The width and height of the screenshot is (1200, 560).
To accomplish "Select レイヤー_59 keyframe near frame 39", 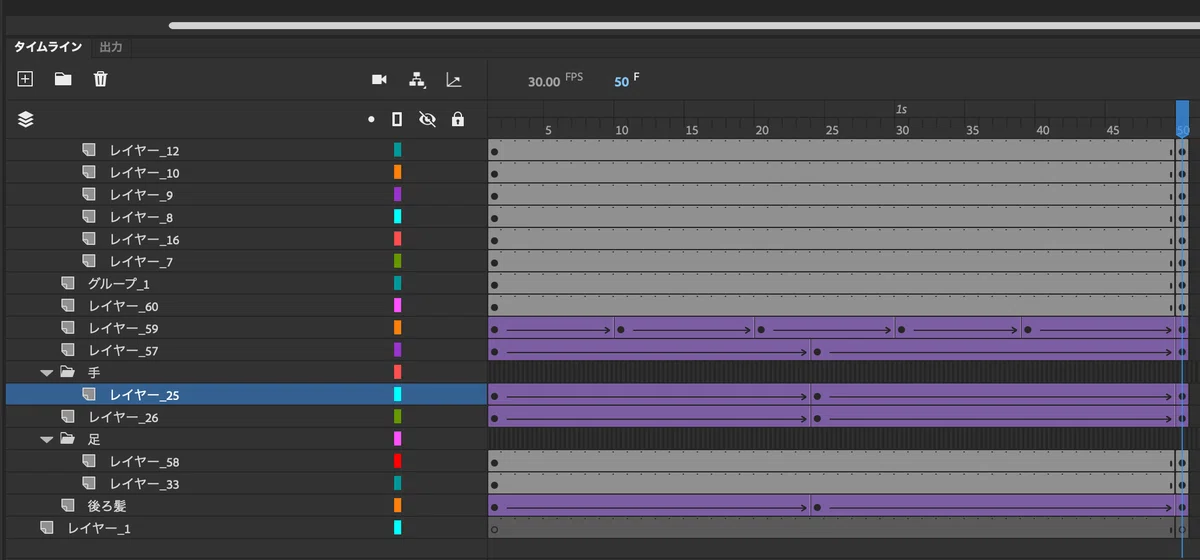I will pyautogui.click(x=1028, y=328).
